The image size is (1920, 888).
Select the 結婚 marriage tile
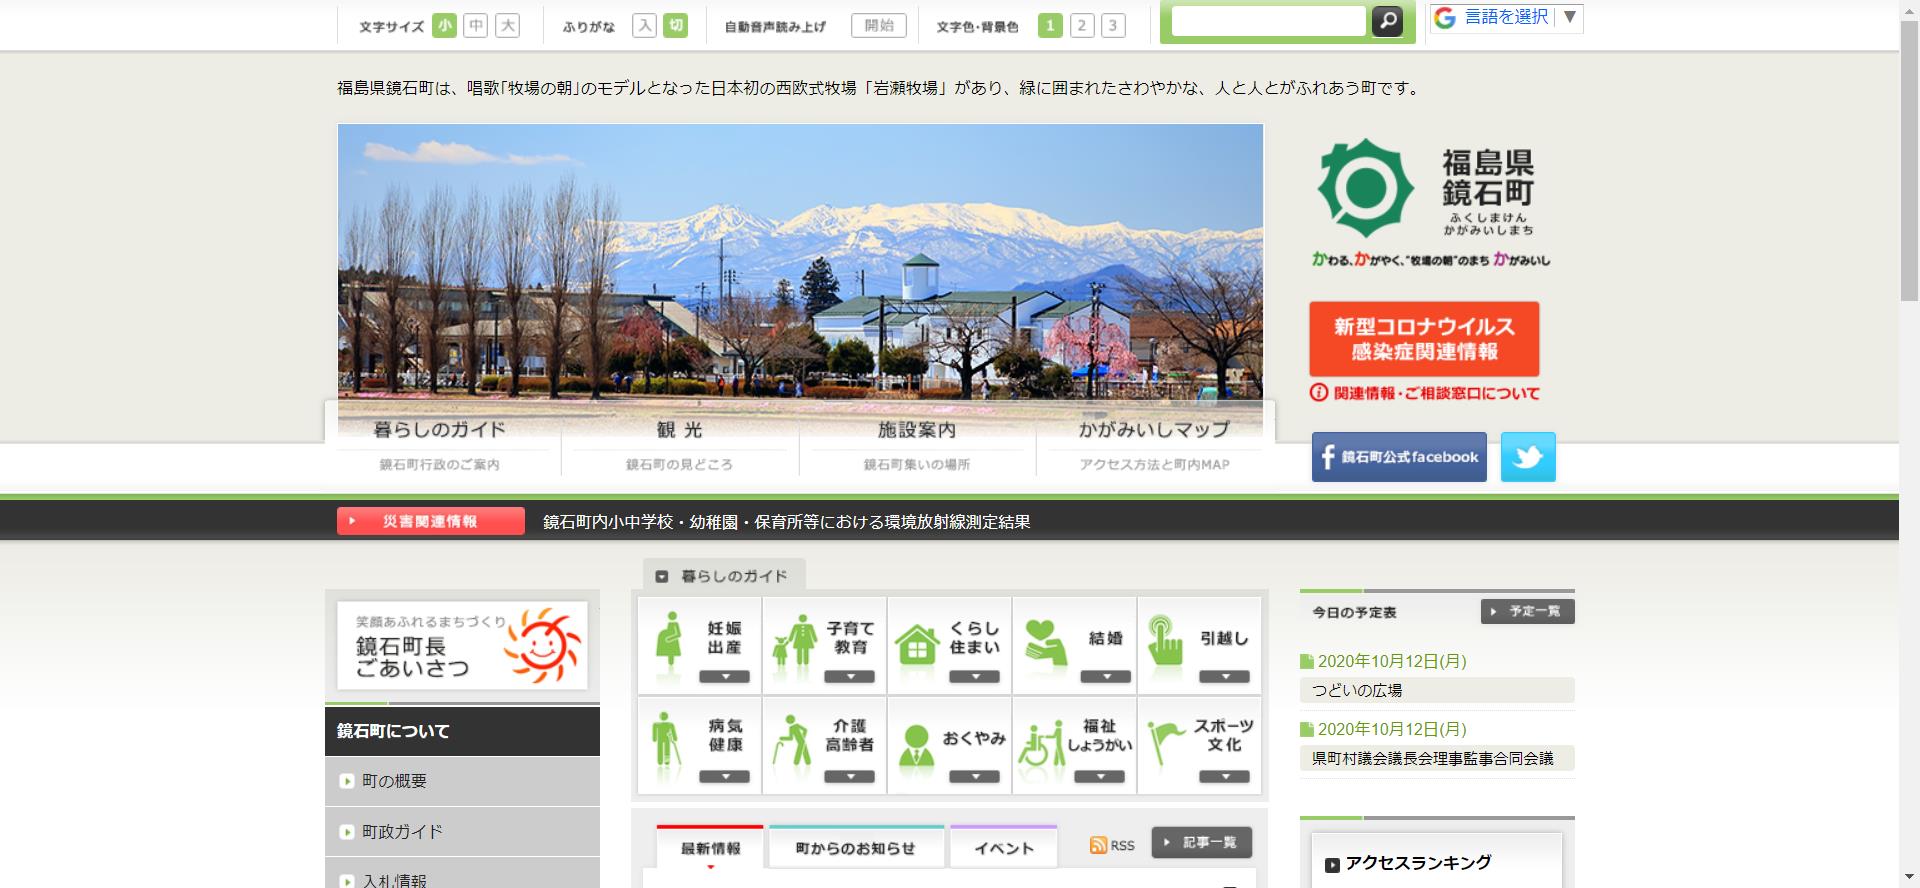pyautogui.click(x=1075, y=645)
